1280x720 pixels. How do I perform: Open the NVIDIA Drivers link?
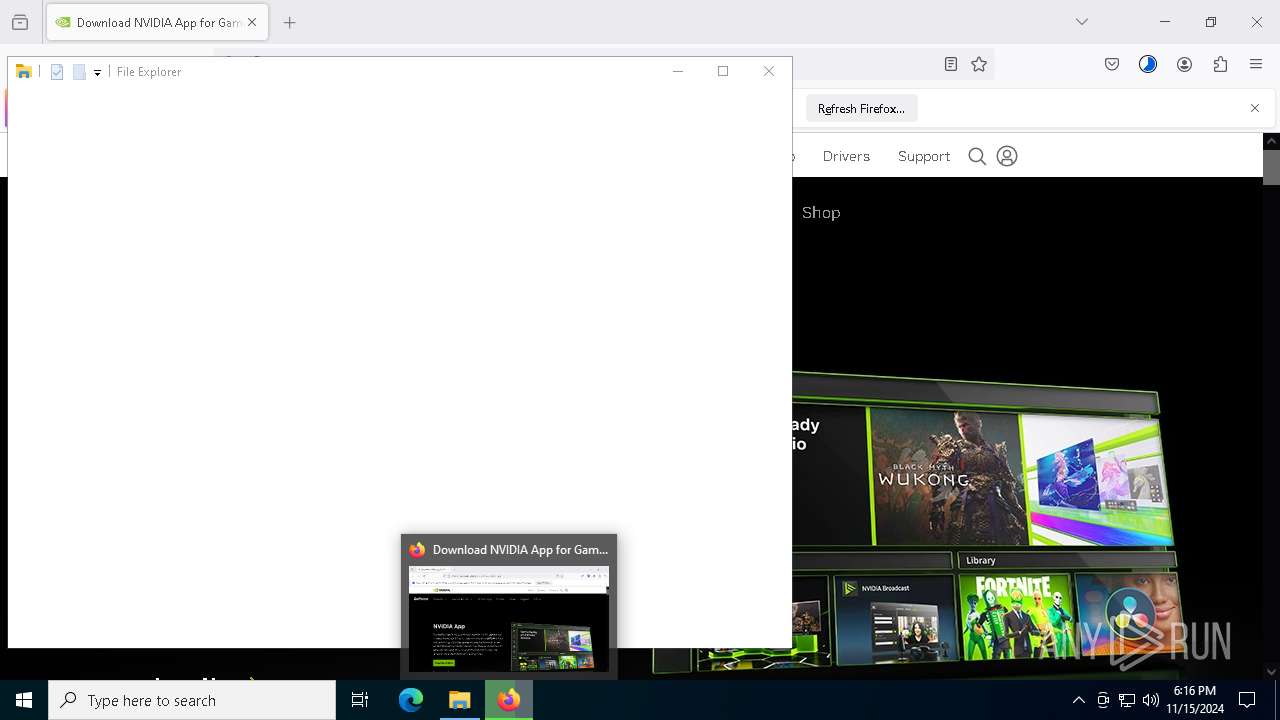tap(846, 156)
